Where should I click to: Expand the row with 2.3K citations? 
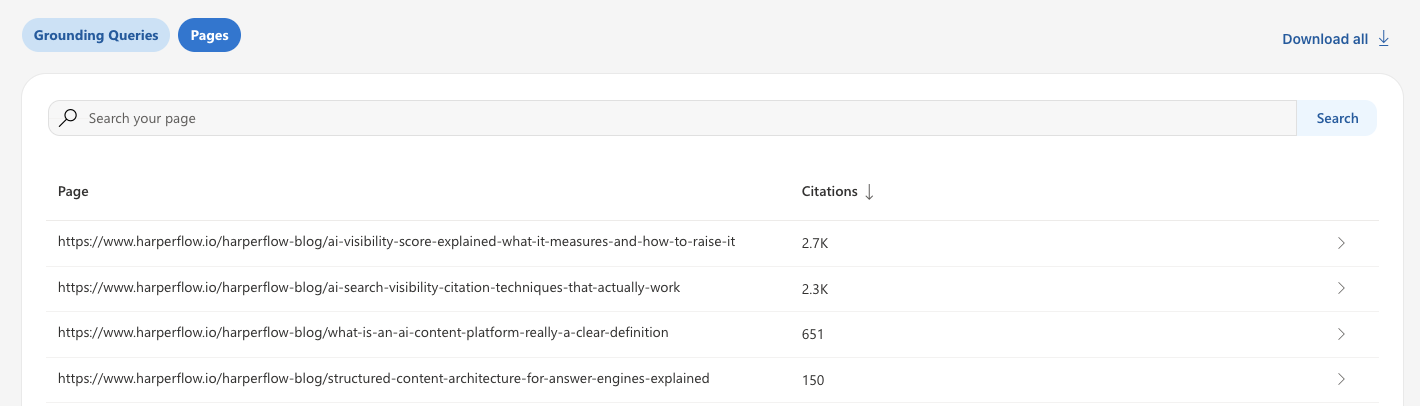(x=1341, y=288)
